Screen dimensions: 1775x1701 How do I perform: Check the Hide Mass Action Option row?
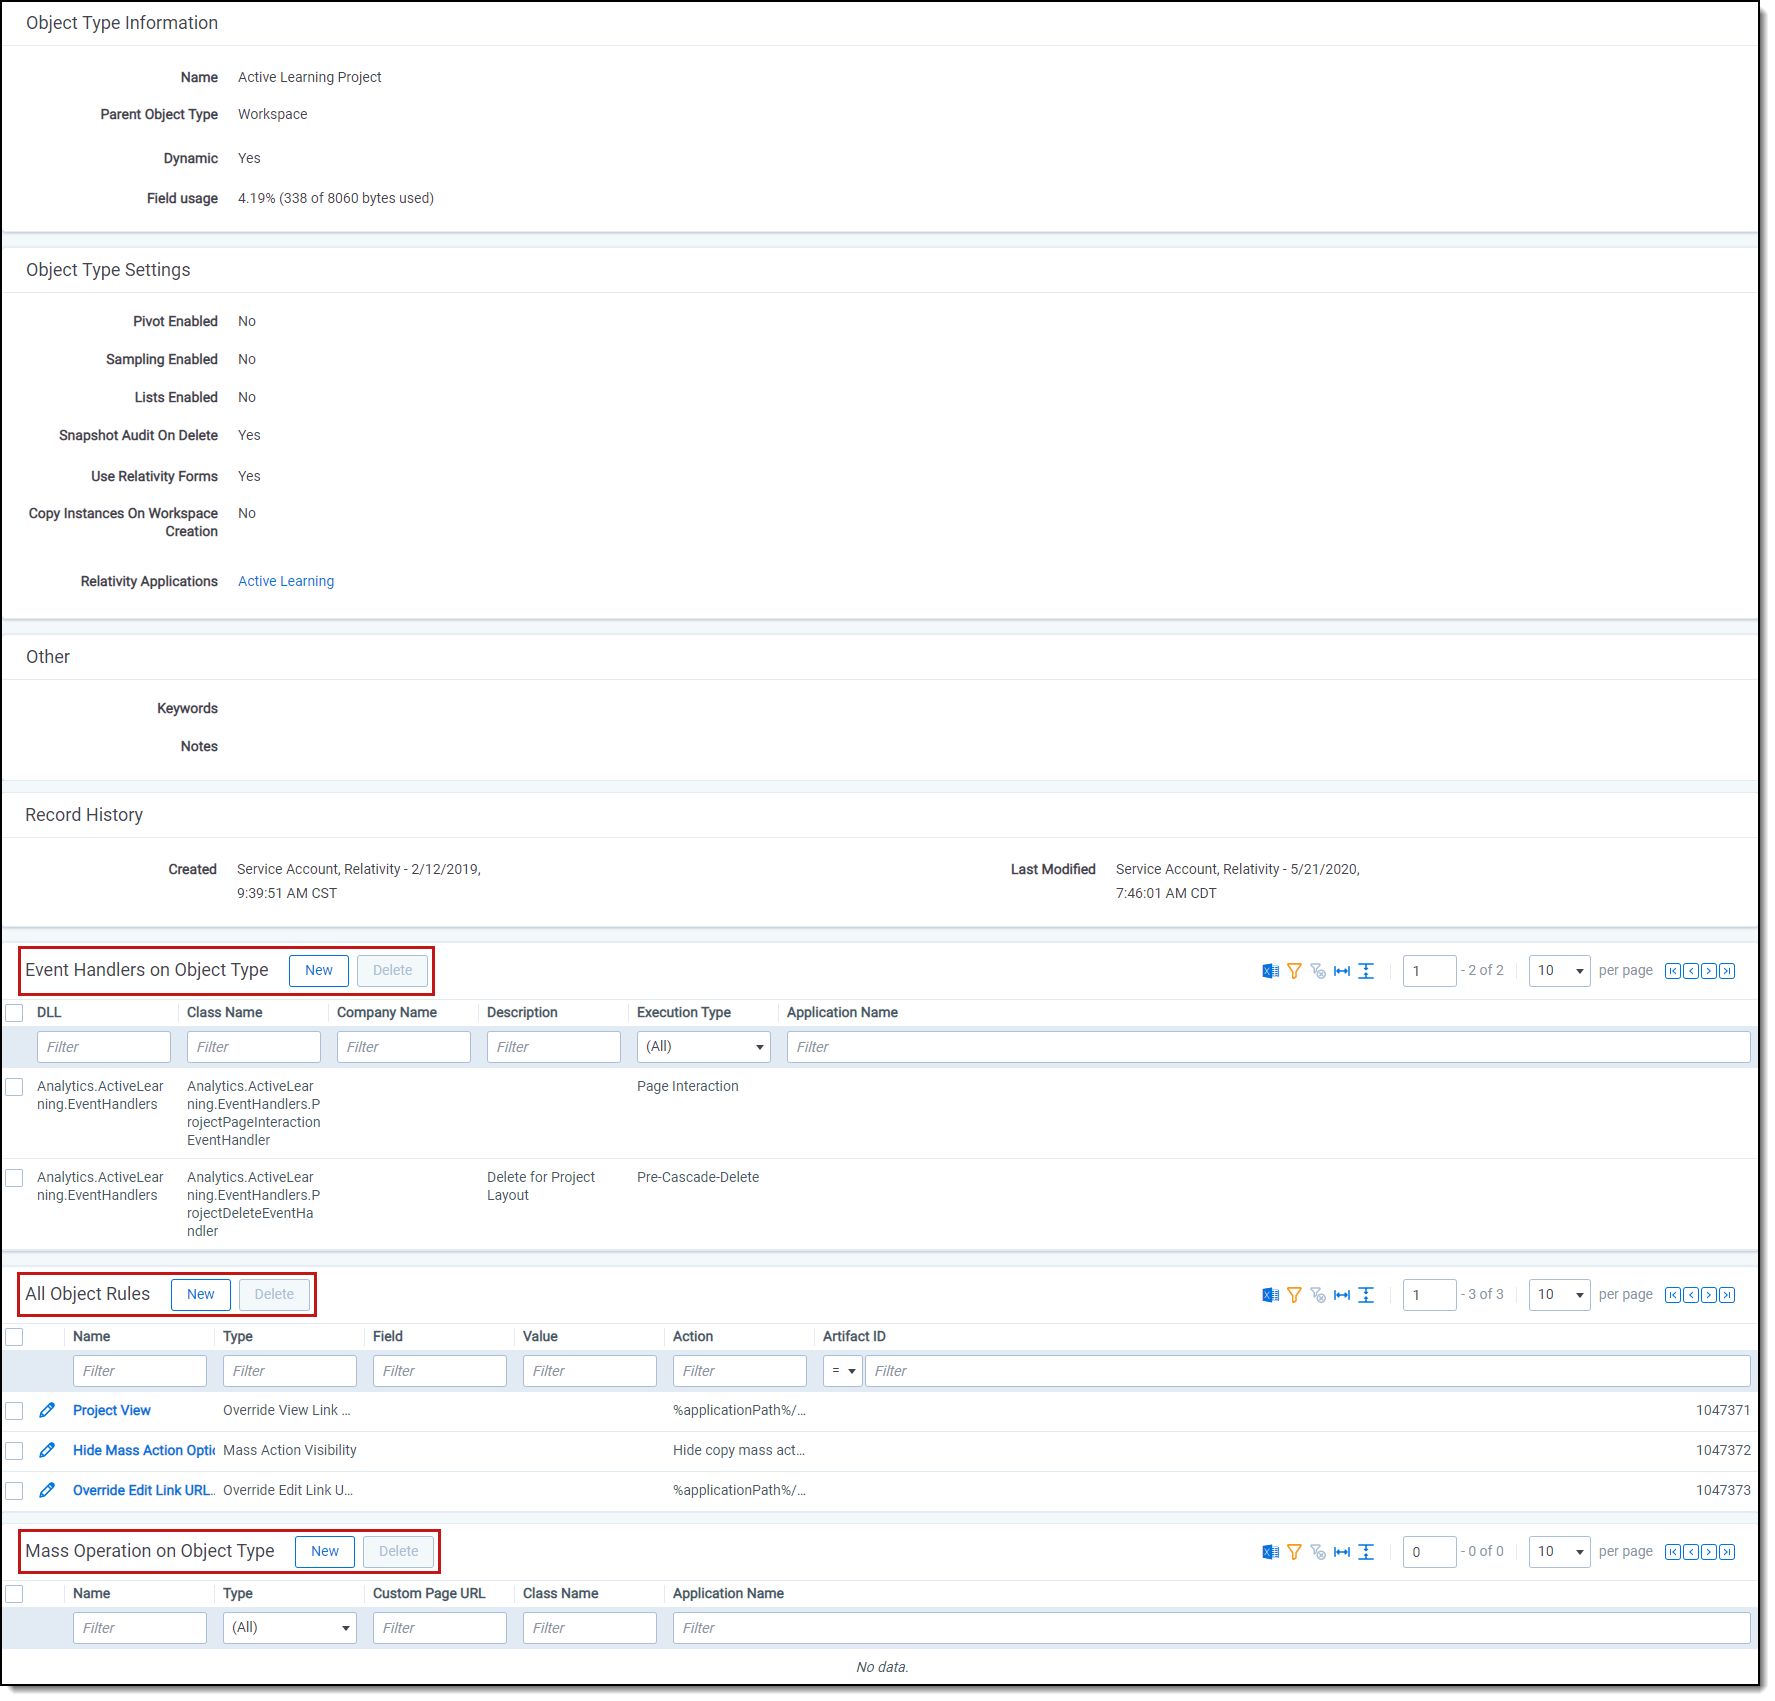tap(15, 1450)
